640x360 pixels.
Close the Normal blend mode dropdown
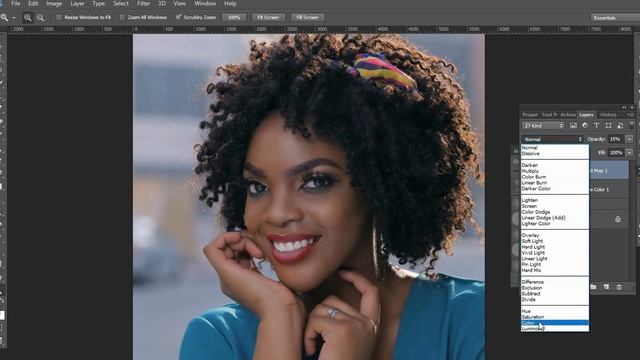coord(552,139)
